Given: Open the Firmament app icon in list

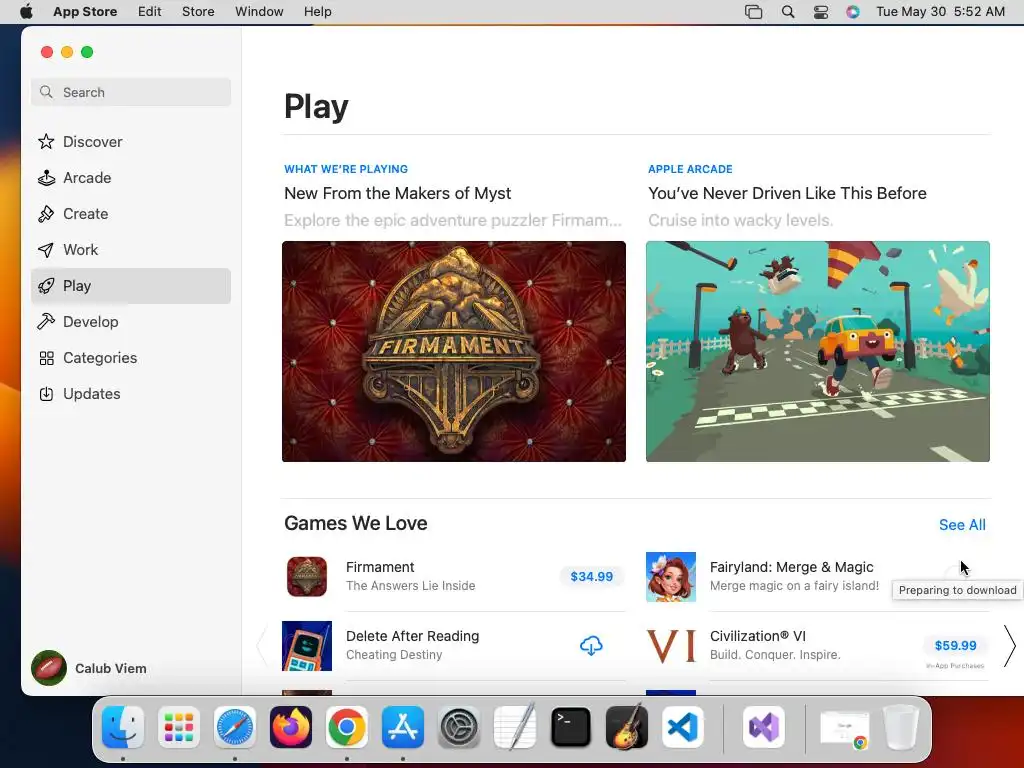Looking at the screenshot, I should click(307, 577).
